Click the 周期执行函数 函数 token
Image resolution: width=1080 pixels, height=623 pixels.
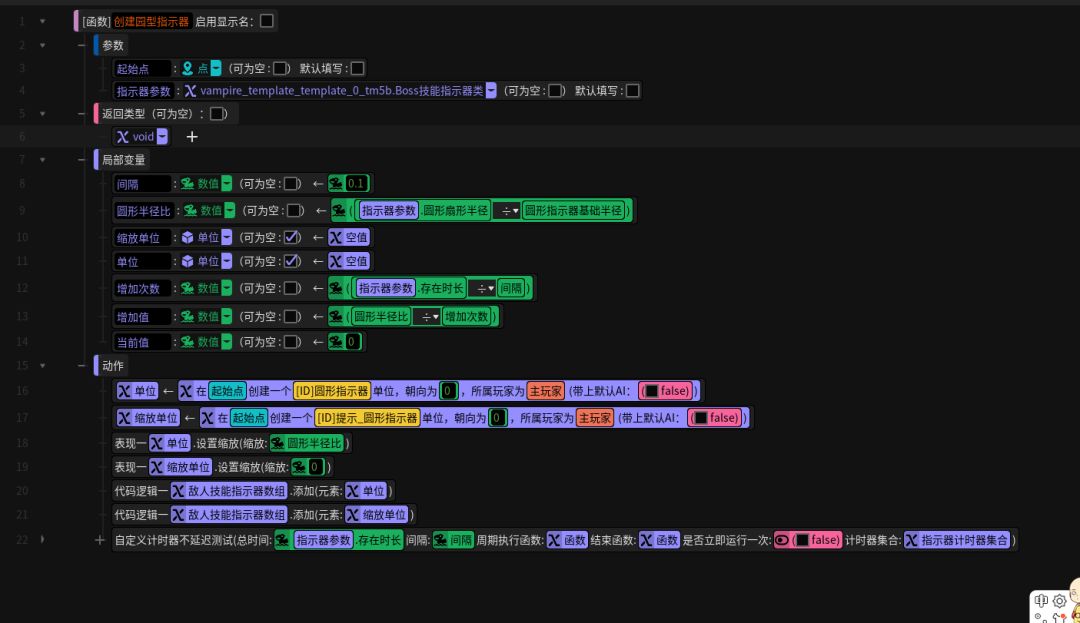pyautogui.click(x=566, y=540)
